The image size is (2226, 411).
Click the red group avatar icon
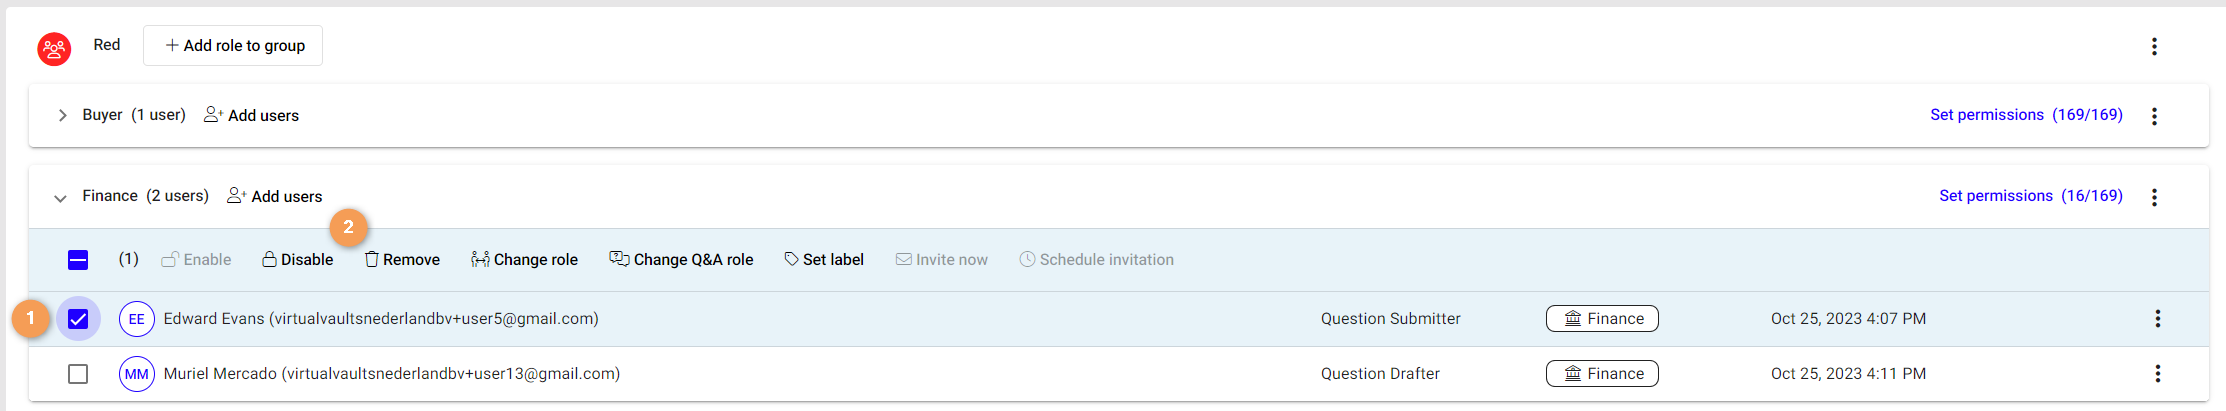click(x=54, y=48)
